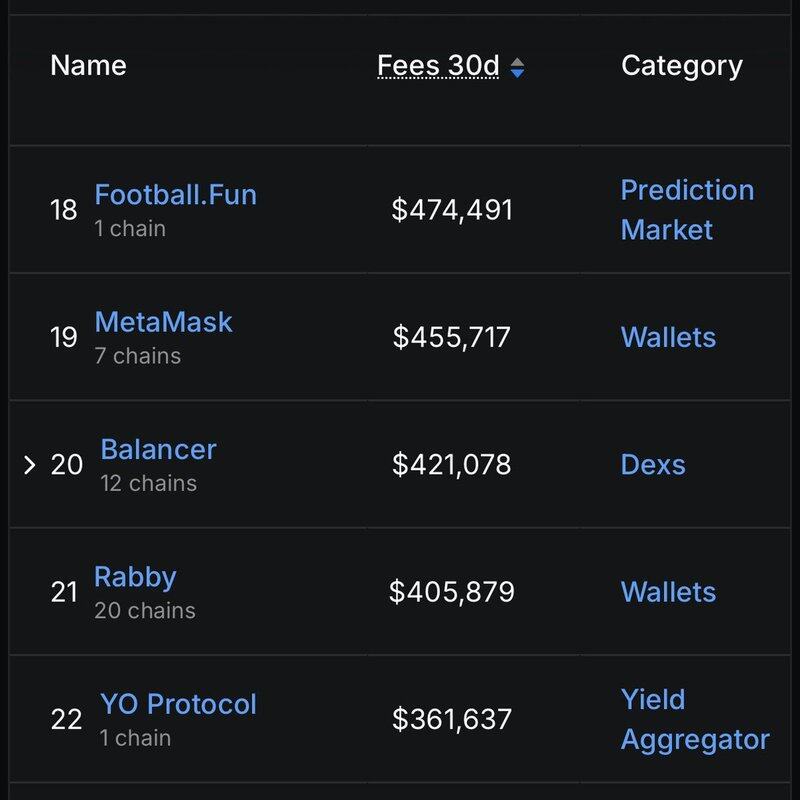
Task: Click the Category column header
Action: 681,66
